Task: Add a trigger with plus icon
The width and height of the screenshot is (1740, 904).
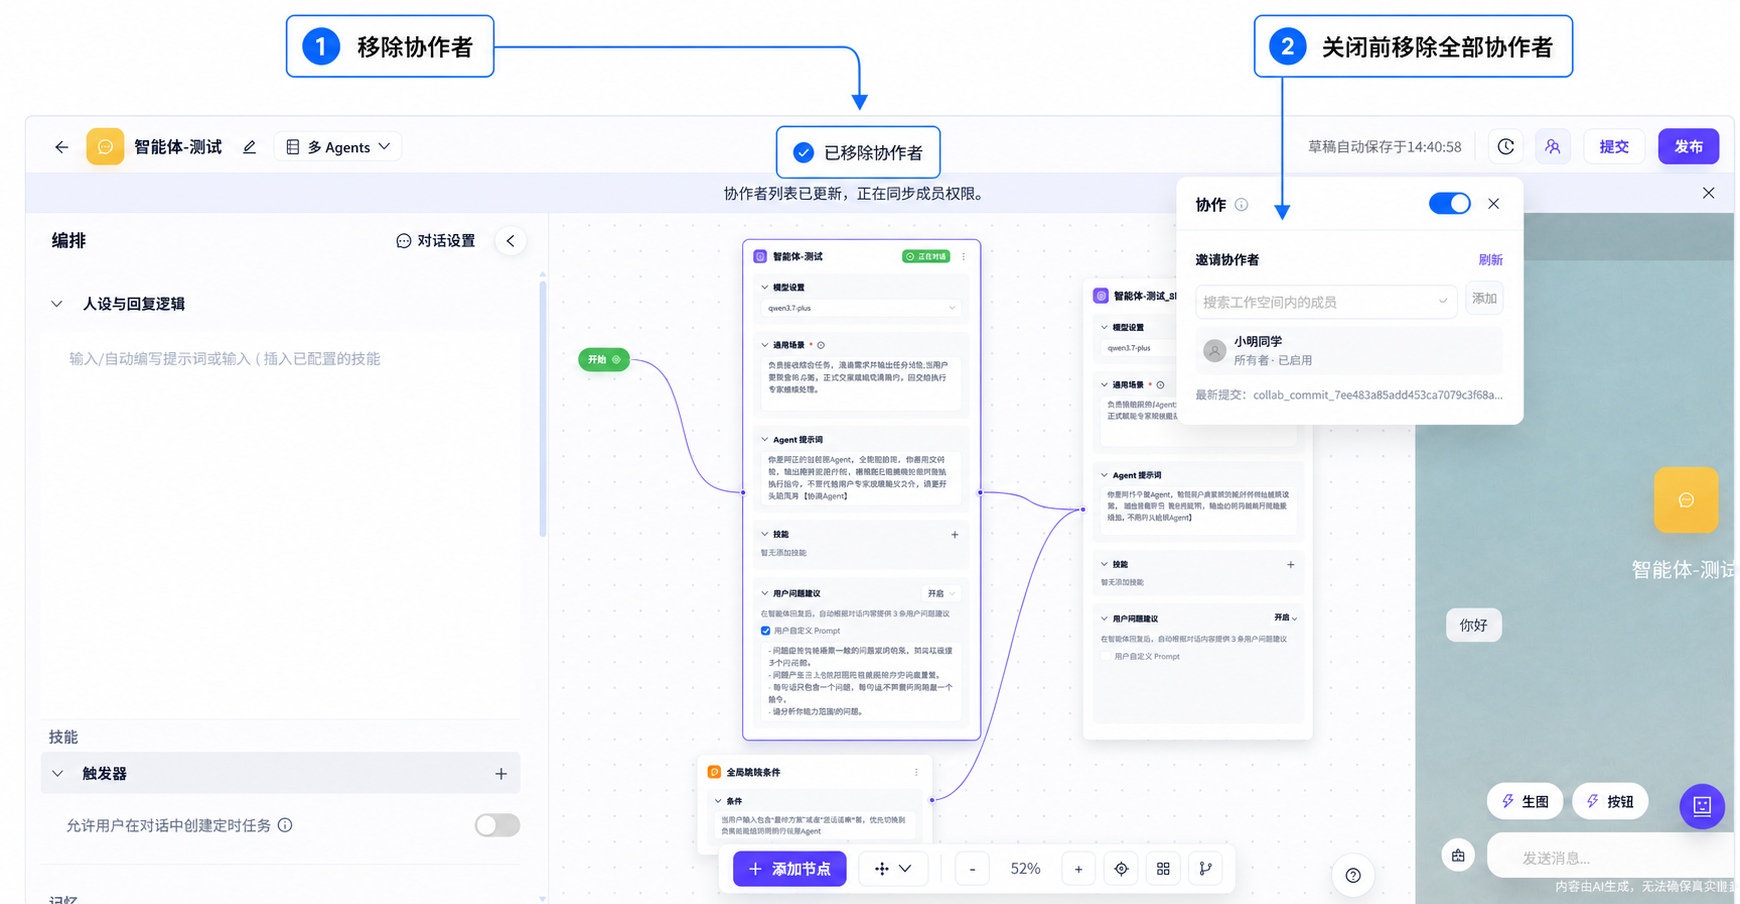Action: pyautogui.click(x=501, y=774)
